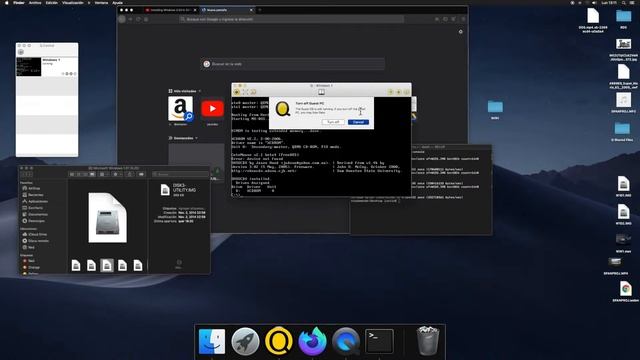Open the topmost white file on the desktop

593,16
